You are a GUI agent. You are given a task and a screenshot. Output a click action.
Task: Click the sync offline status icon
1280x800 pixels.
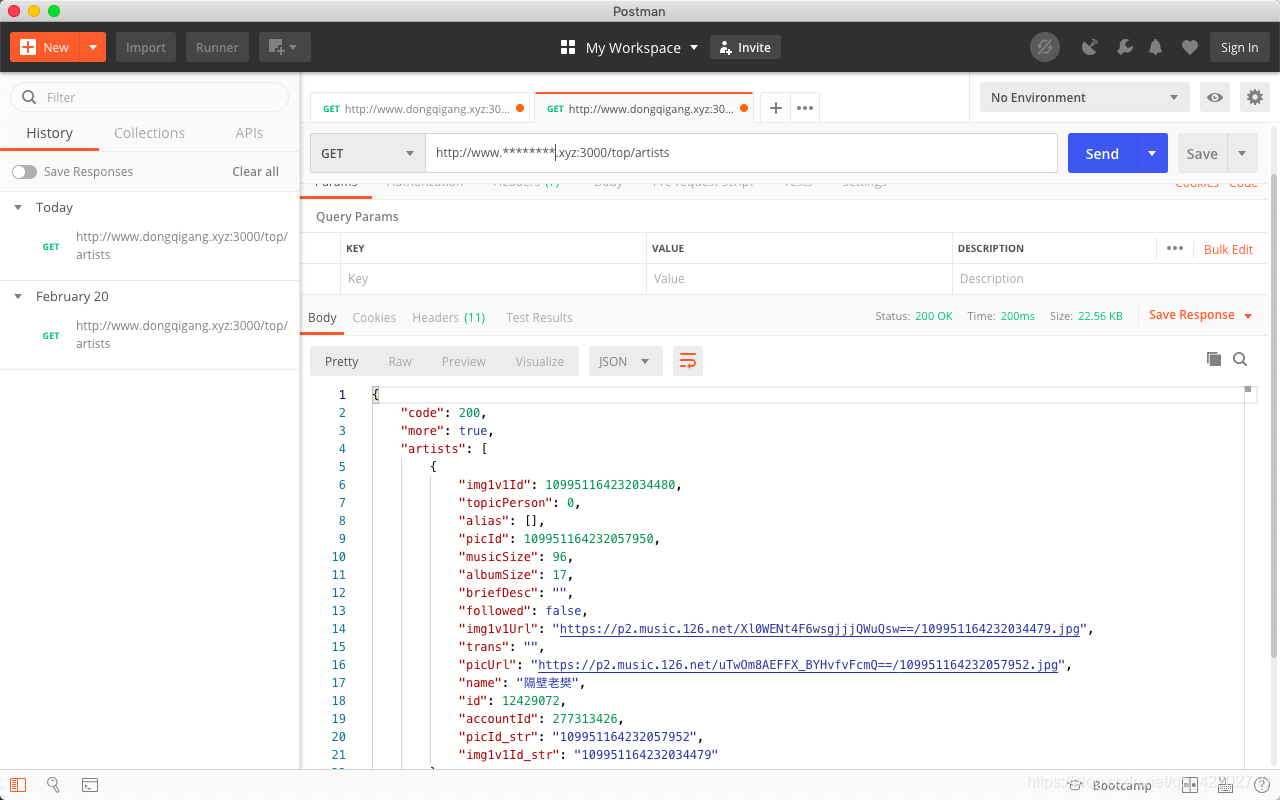1045,47
